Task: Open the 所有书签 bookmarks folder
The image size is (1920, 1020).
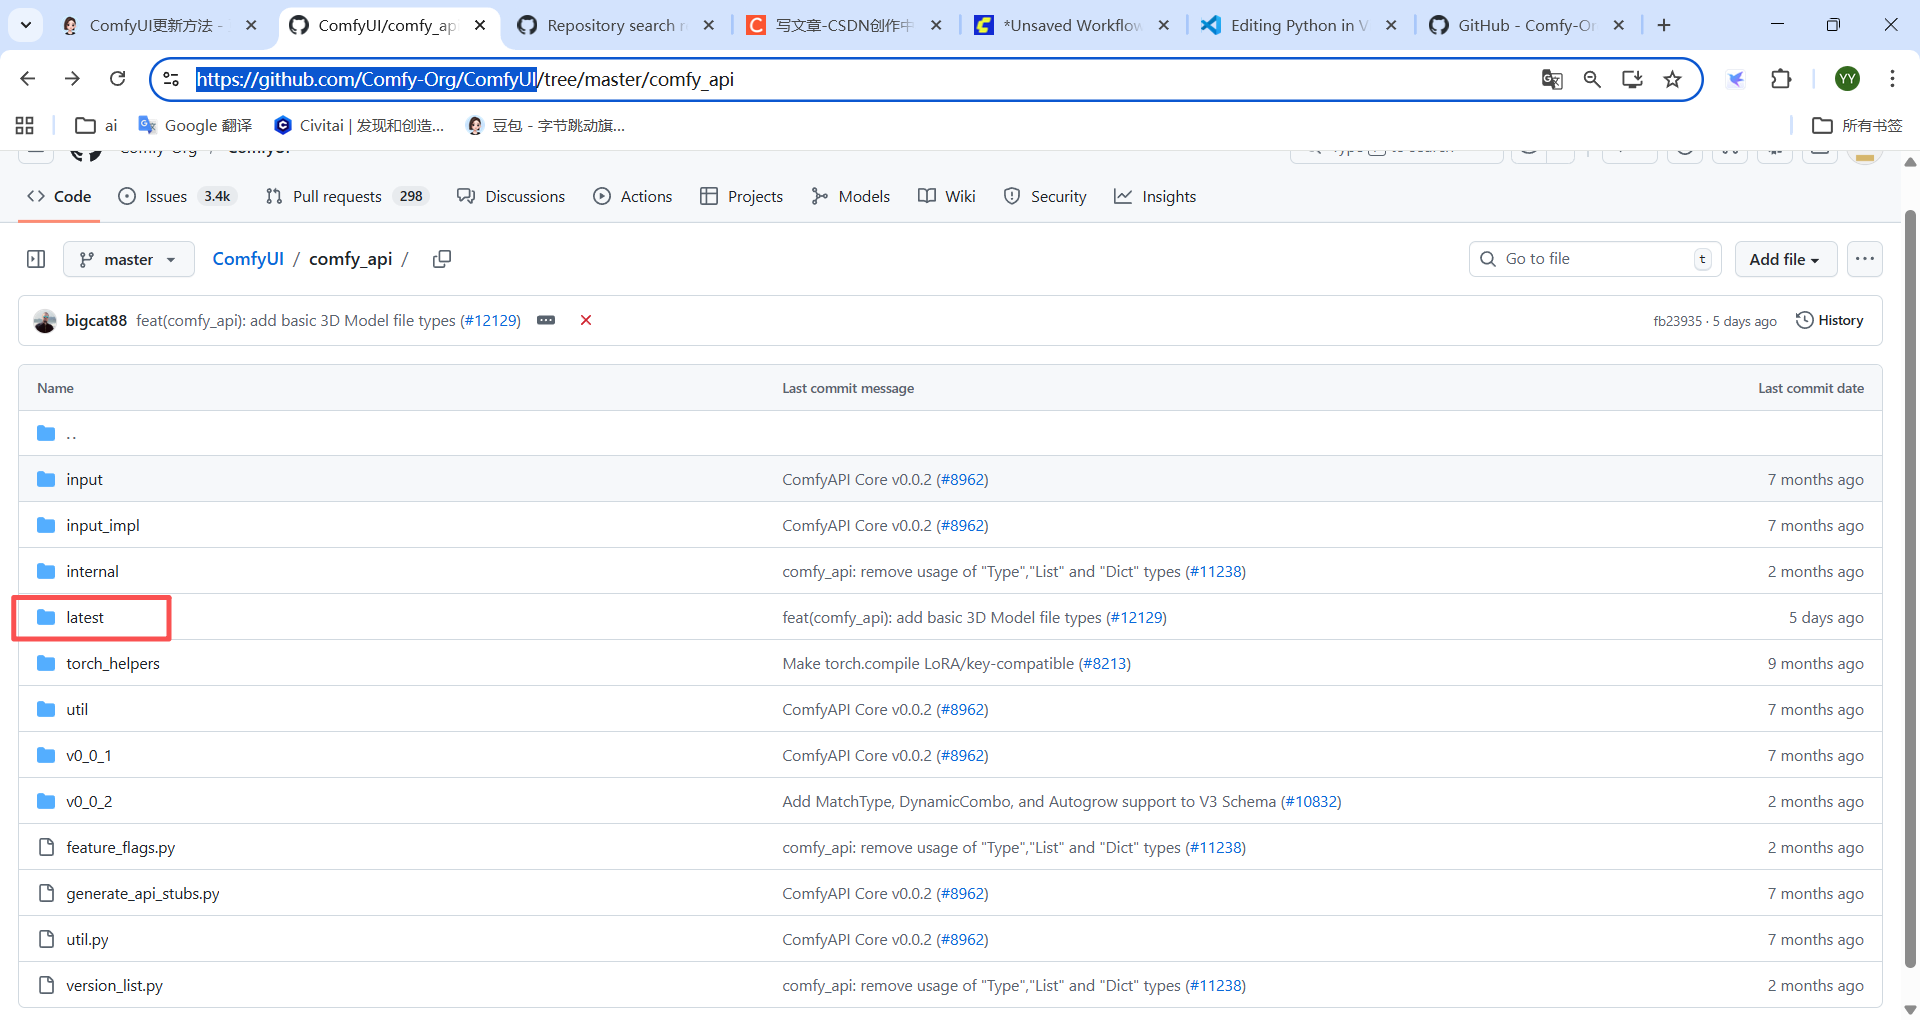Action: [x=1857, y=125]
